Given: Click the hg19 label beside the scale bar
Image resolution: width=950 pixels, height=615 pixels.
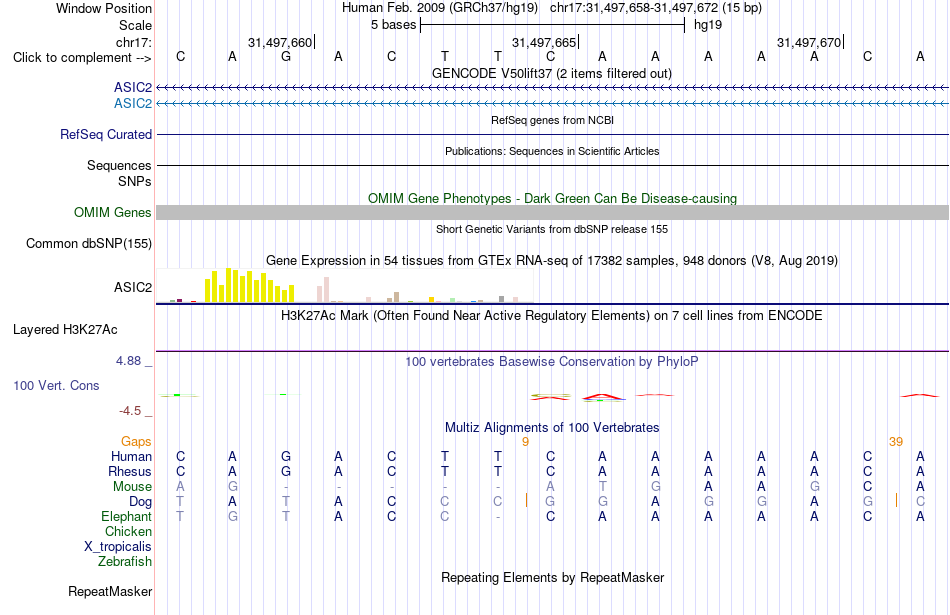Looking at the screenshot, I should (x=708, y=25).
